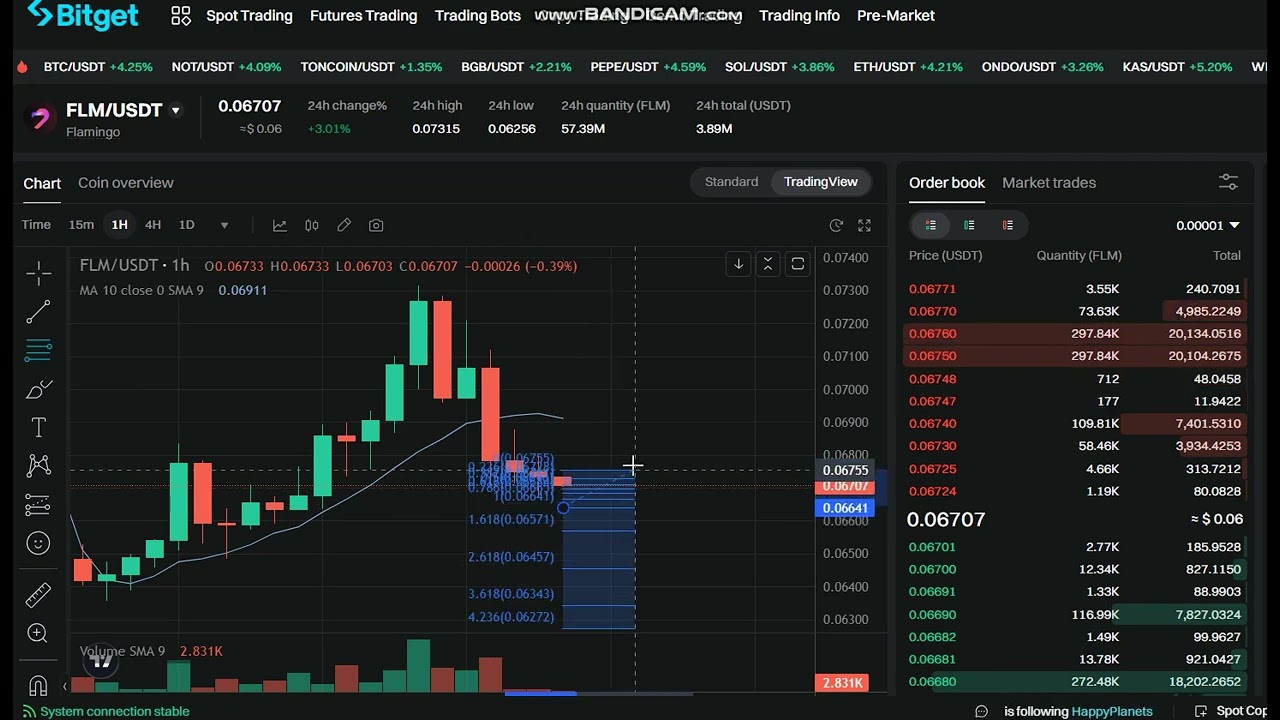This screenshot has height=720, width=1280.
Task: Open more time intervals dropdown
Action: 224,225
